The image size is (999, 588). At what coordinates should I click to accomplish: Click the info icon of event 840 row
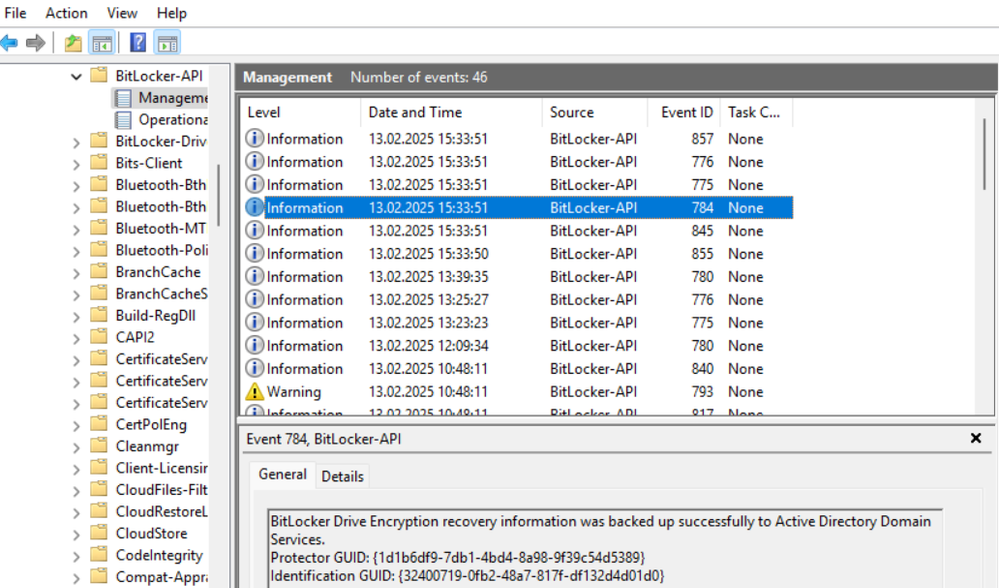254,368
